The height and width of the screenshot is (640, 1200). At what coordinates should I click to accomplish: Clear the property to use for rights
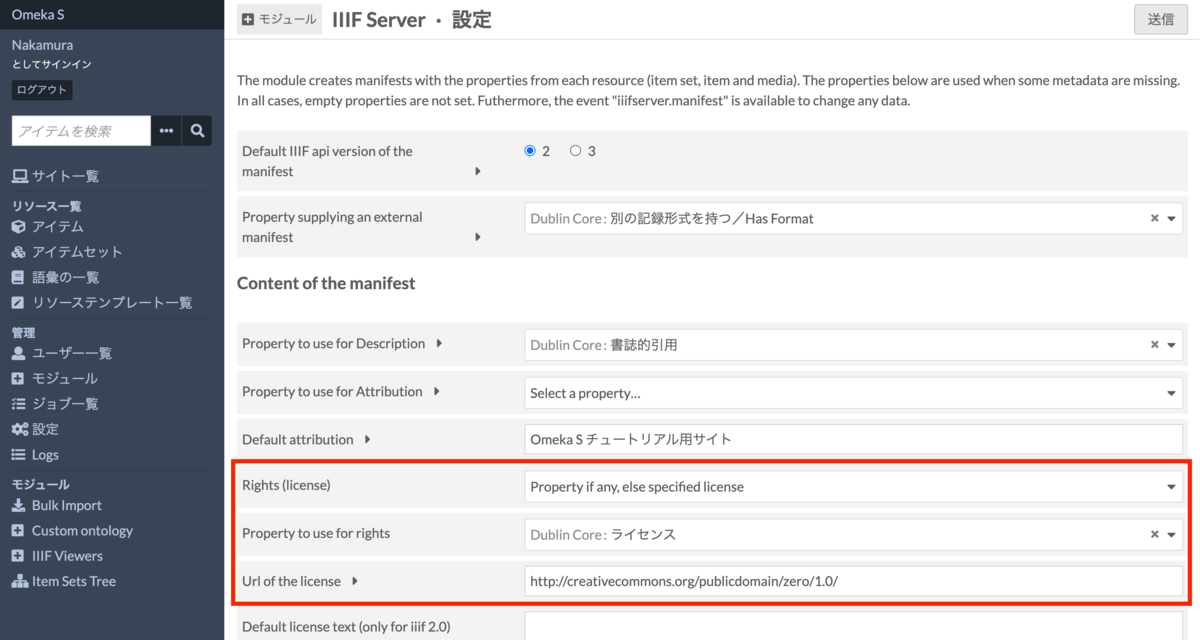1154,534
